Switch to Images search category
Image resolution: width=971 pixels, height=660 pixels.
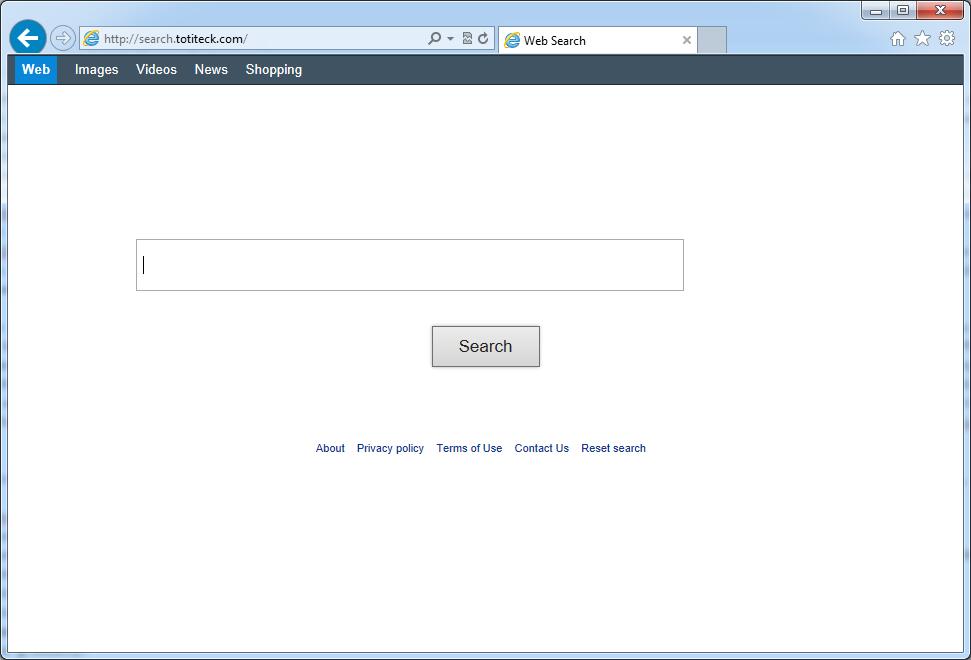click(x=97, y=69)
